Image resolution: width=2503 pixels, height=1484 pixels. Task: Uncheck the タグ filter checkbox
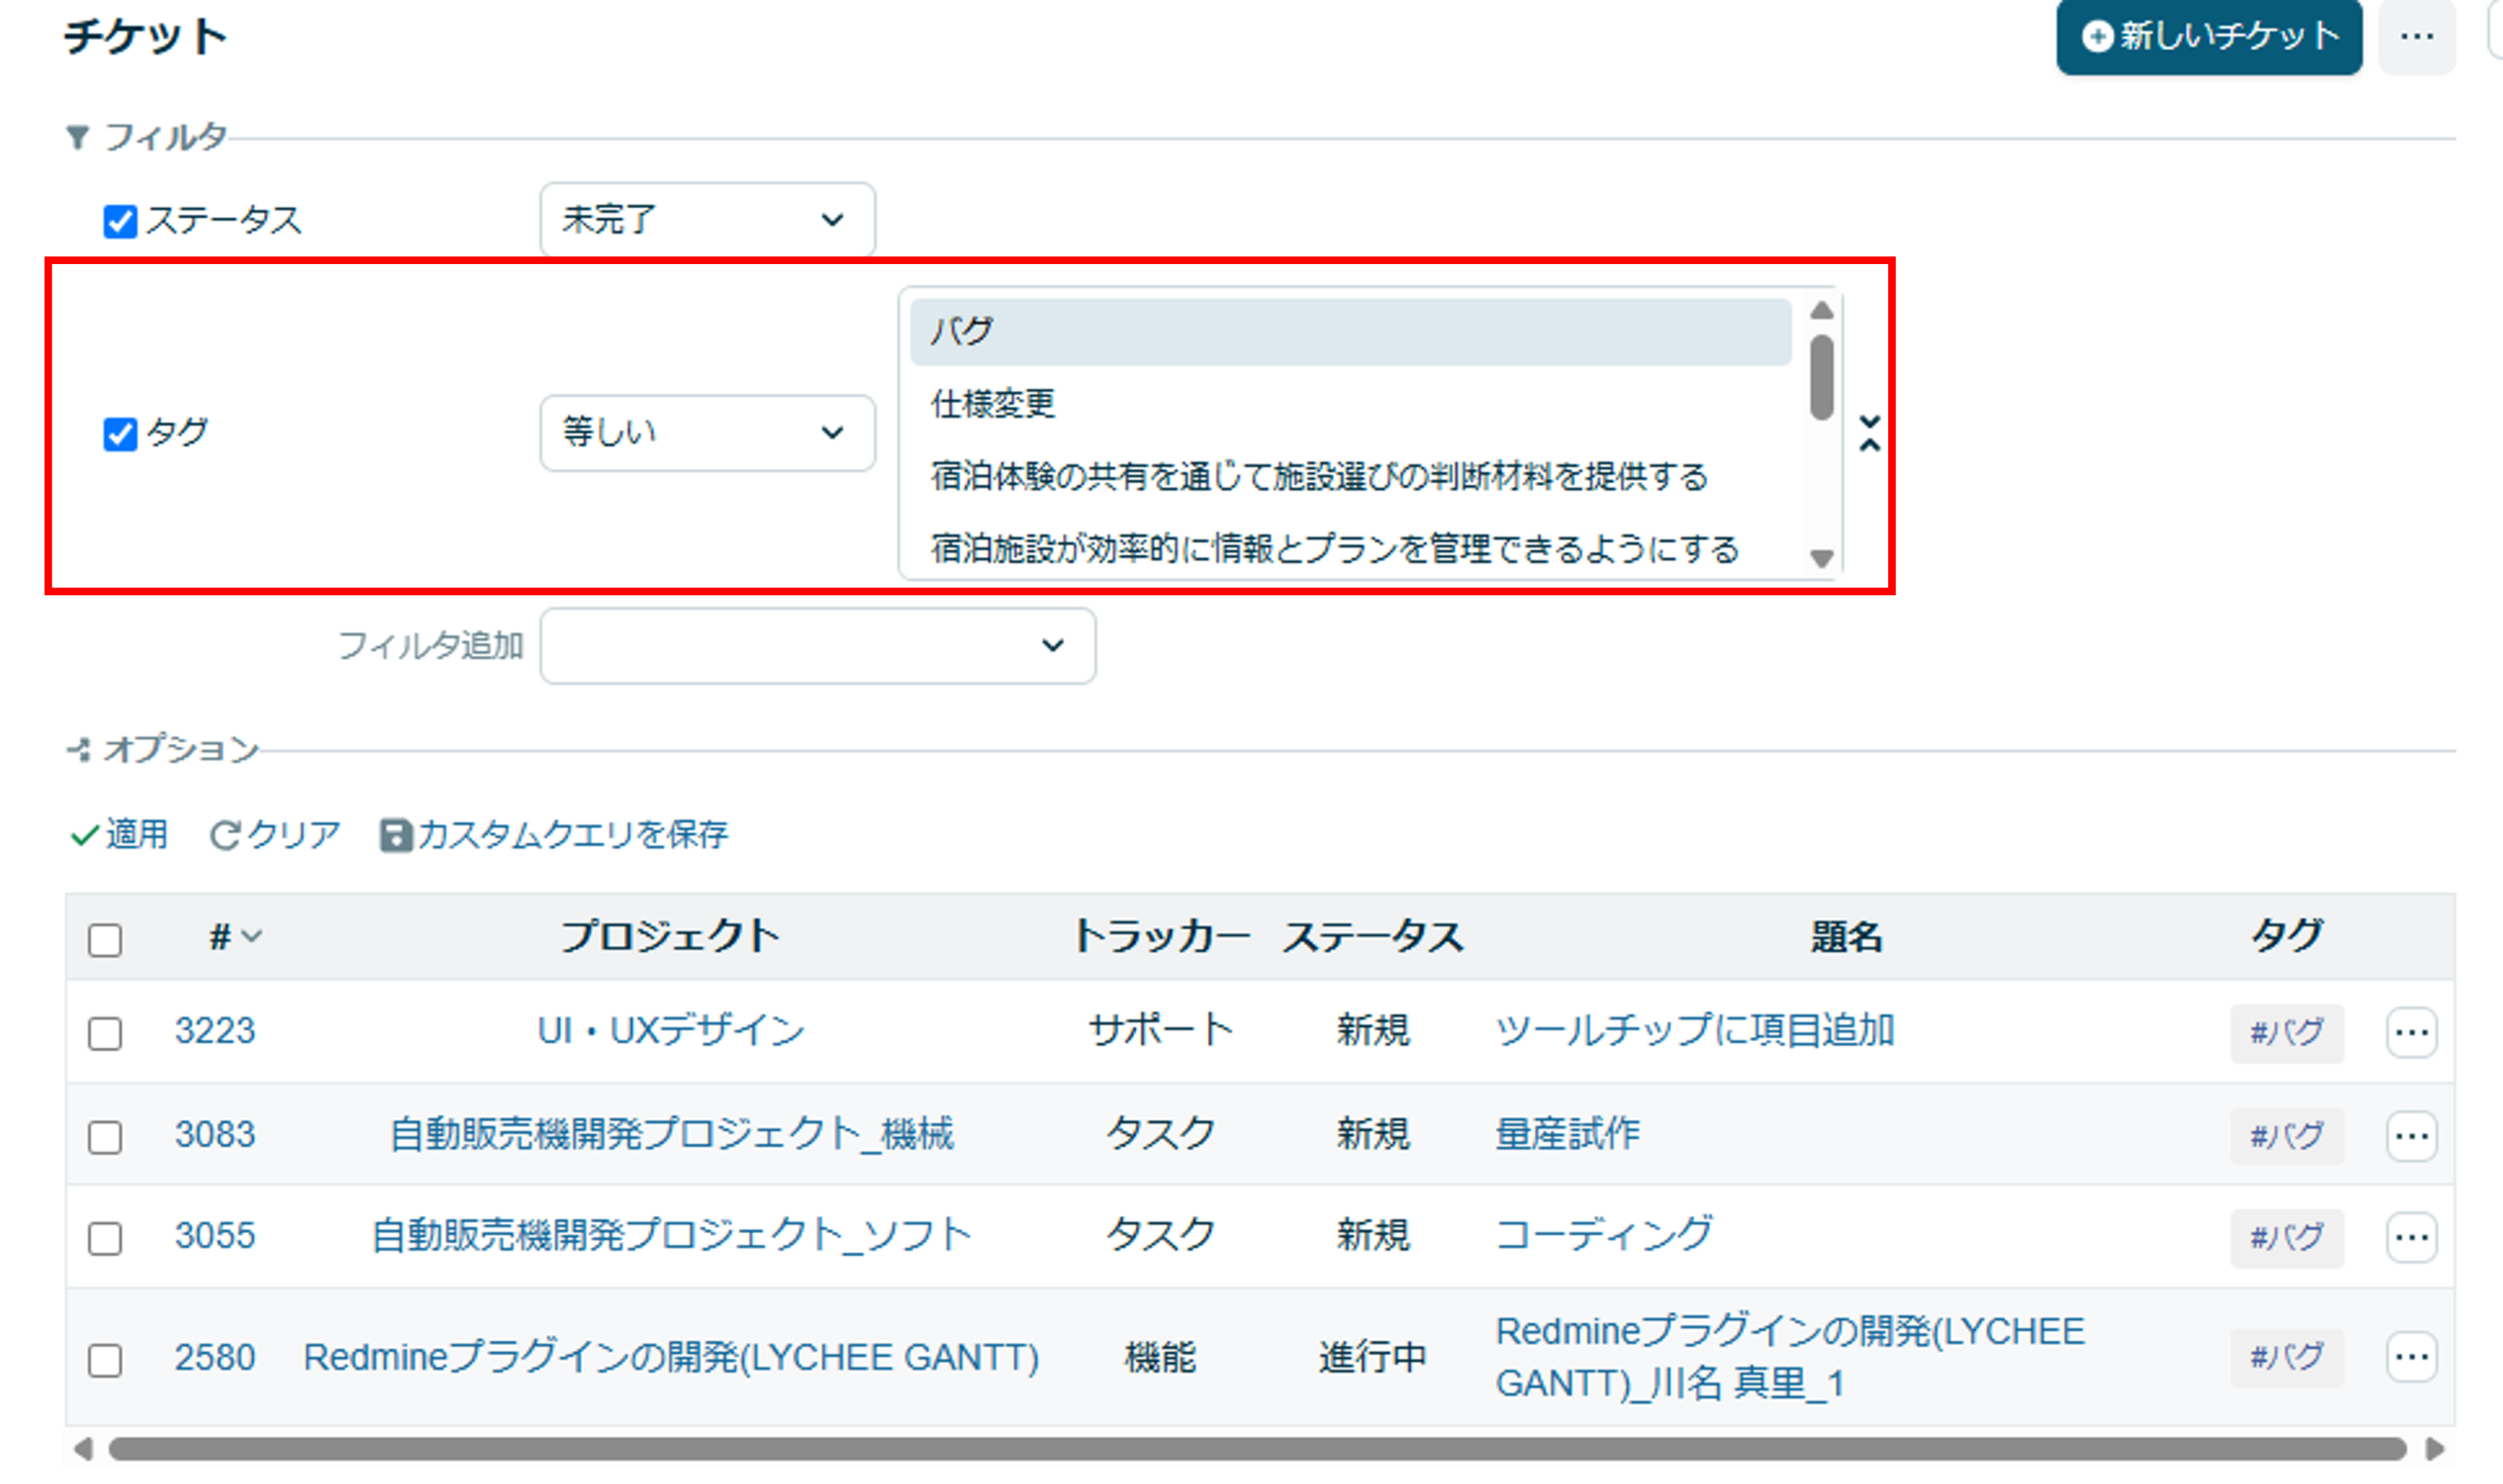(120, 434)
